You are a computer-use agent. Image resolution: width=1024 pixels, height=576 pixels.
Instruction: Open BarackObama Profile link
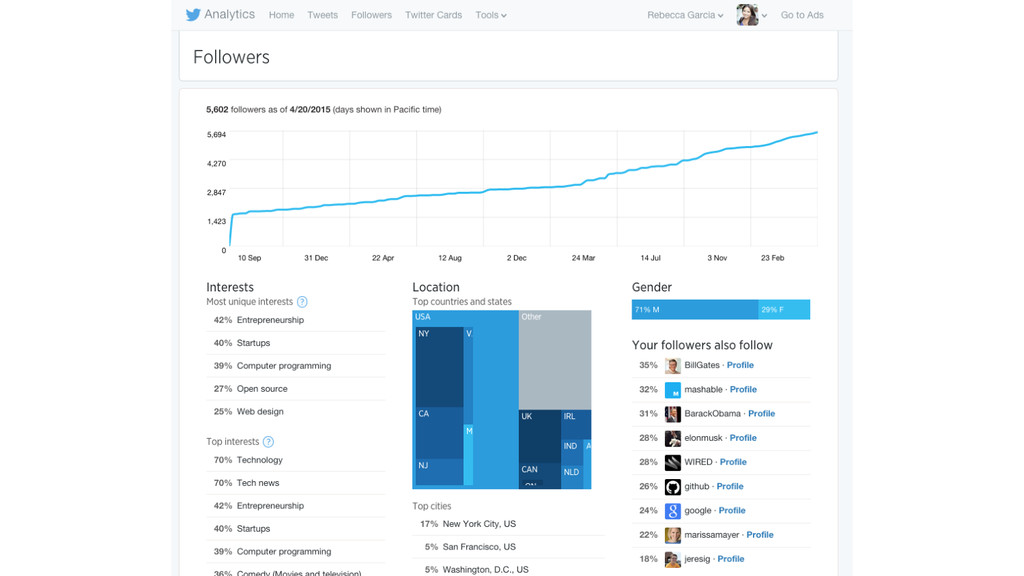(761, 413)
